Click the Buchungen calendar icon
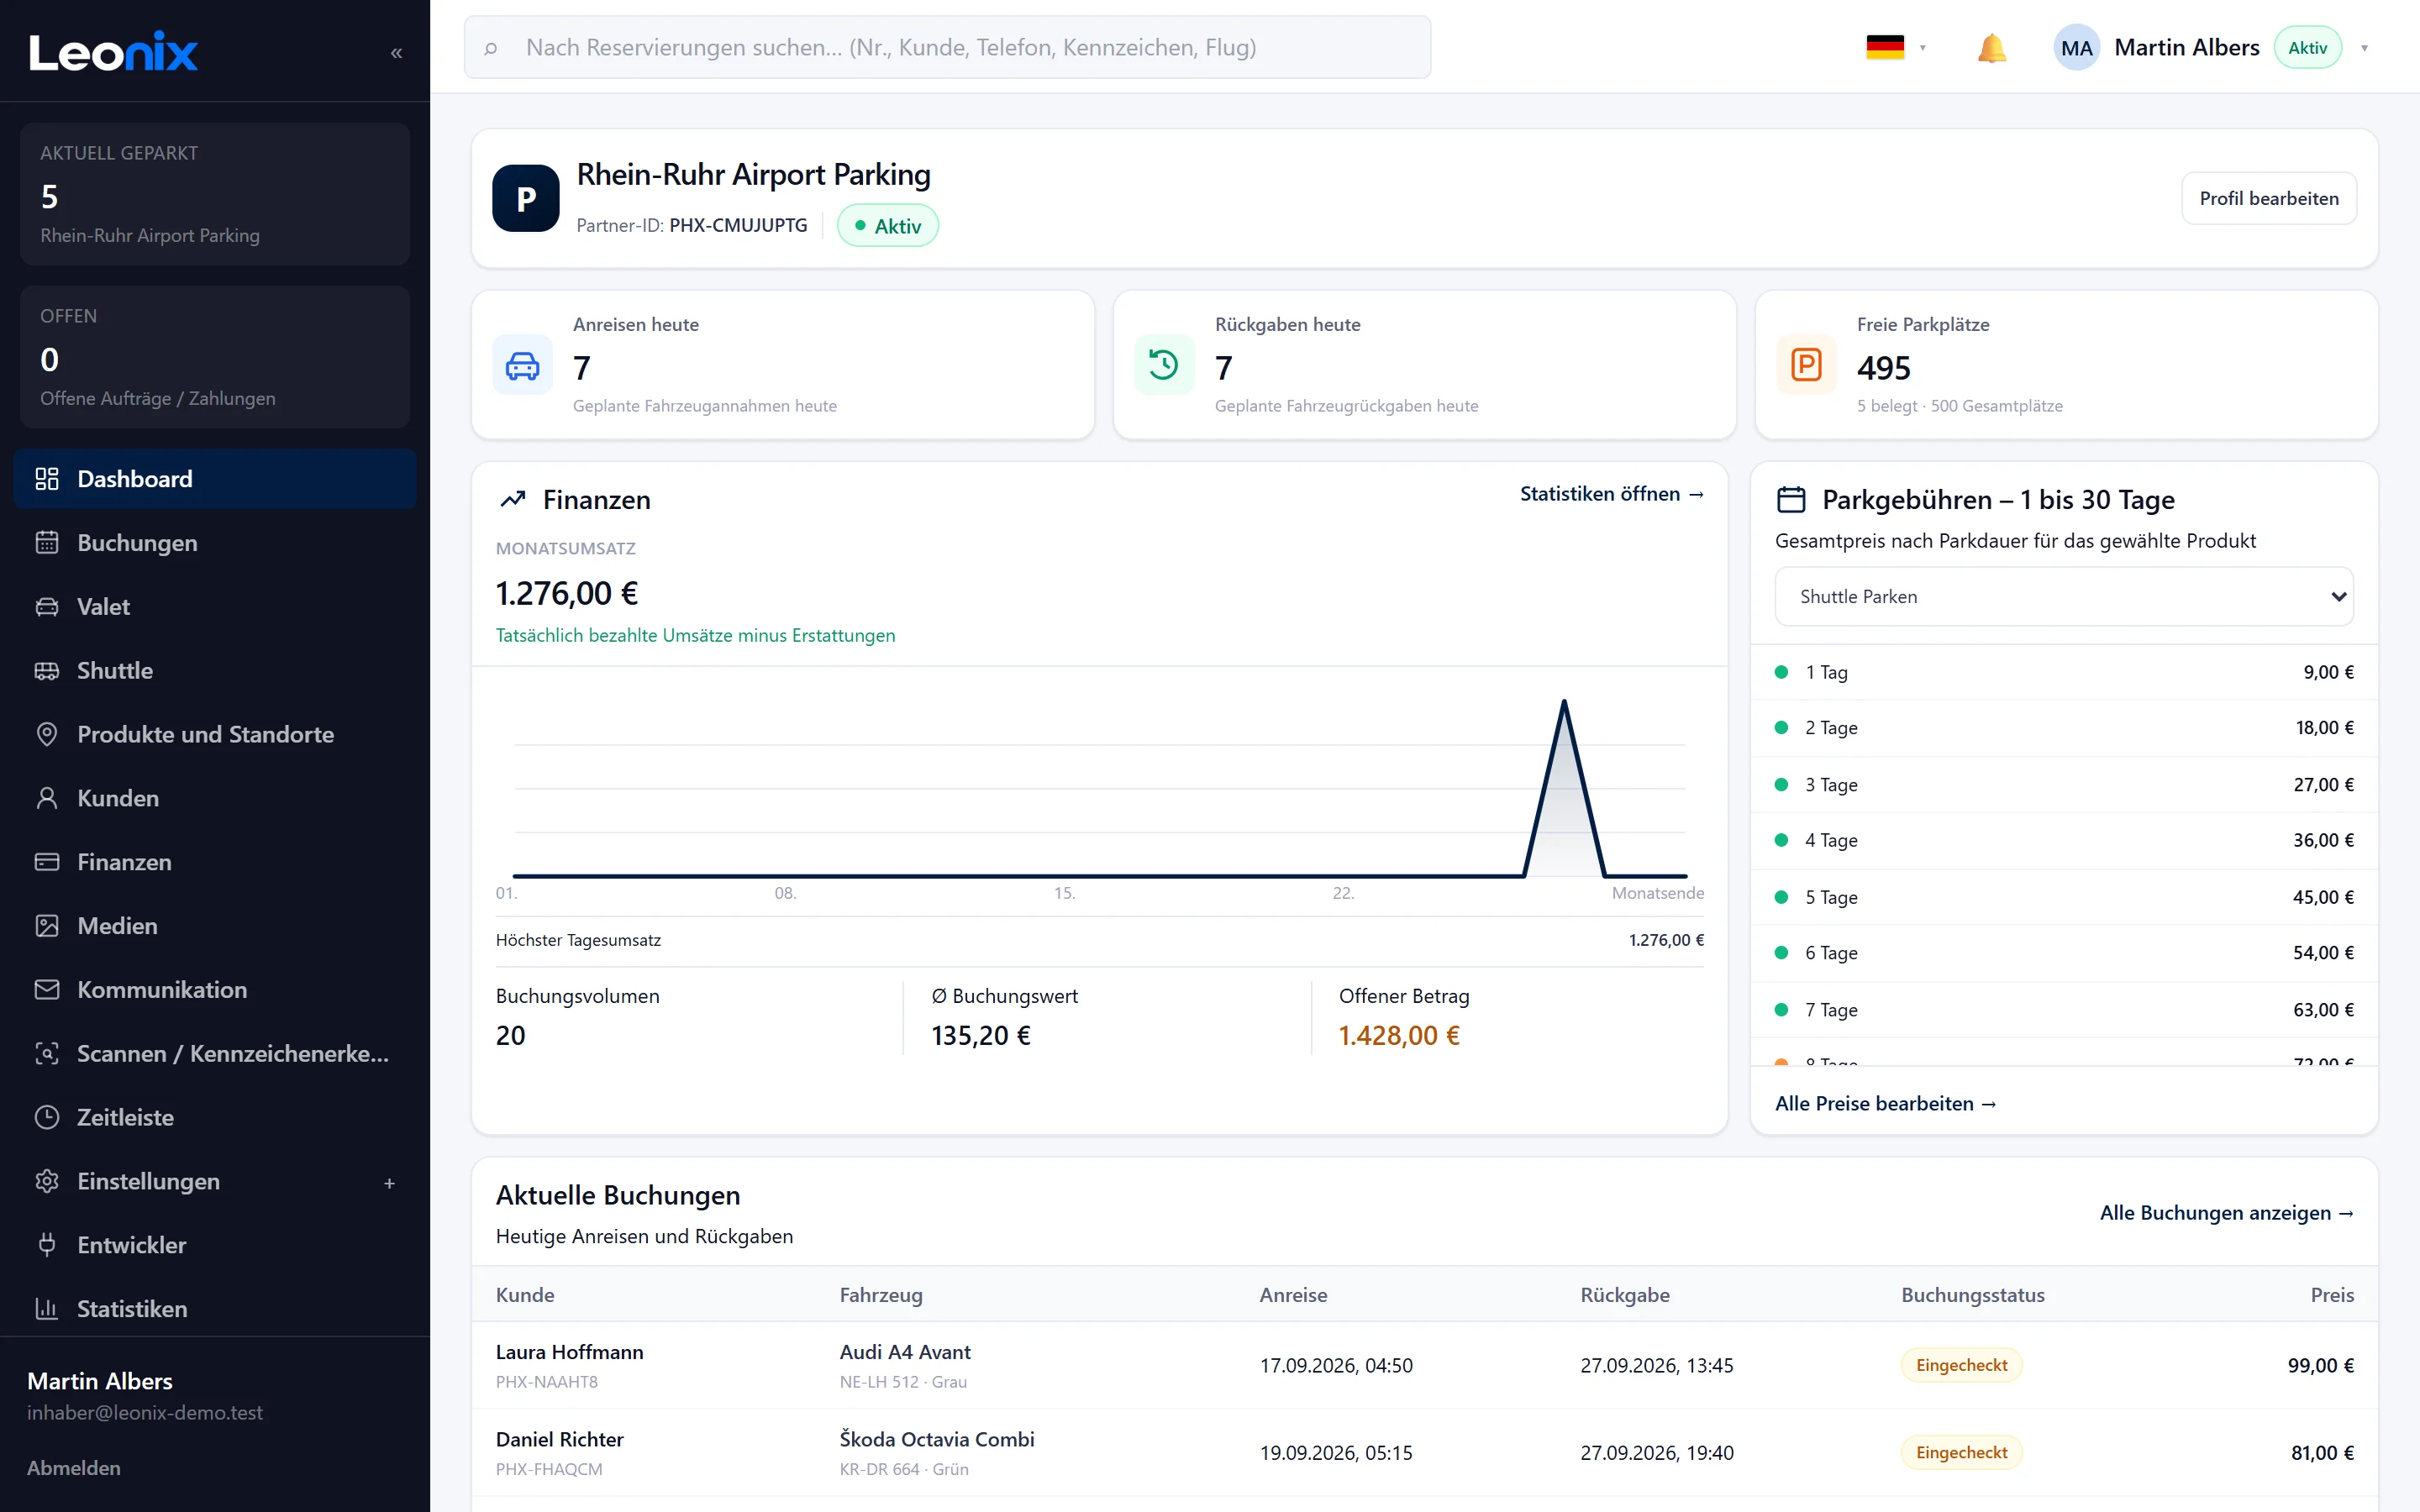2420x1512 pixels. click(47, 543)
